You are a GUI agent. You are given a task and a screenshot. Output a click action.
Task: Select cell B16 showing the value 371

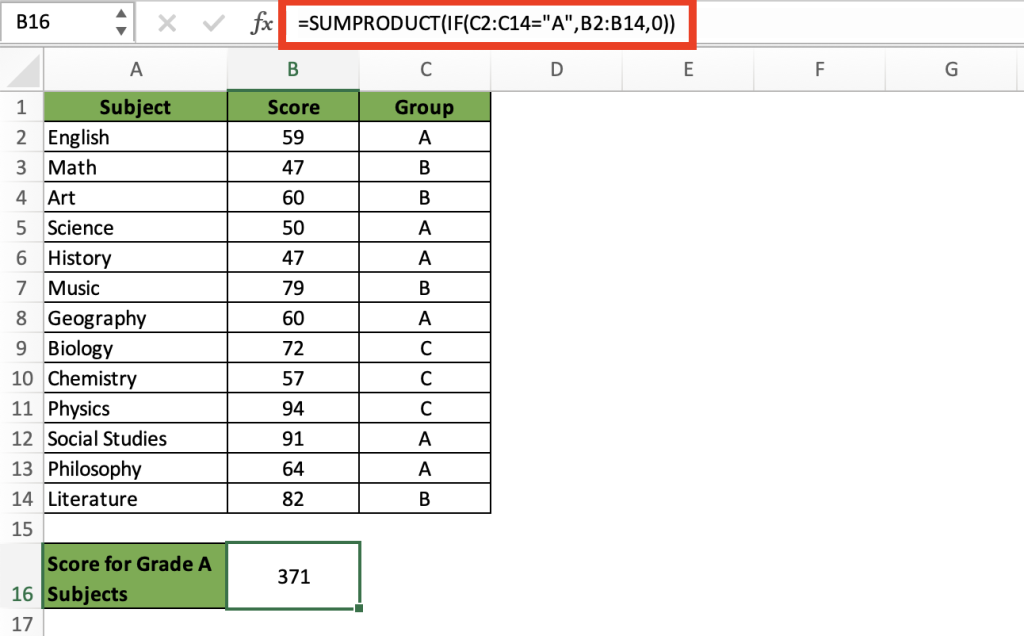(x=293, y=575)
